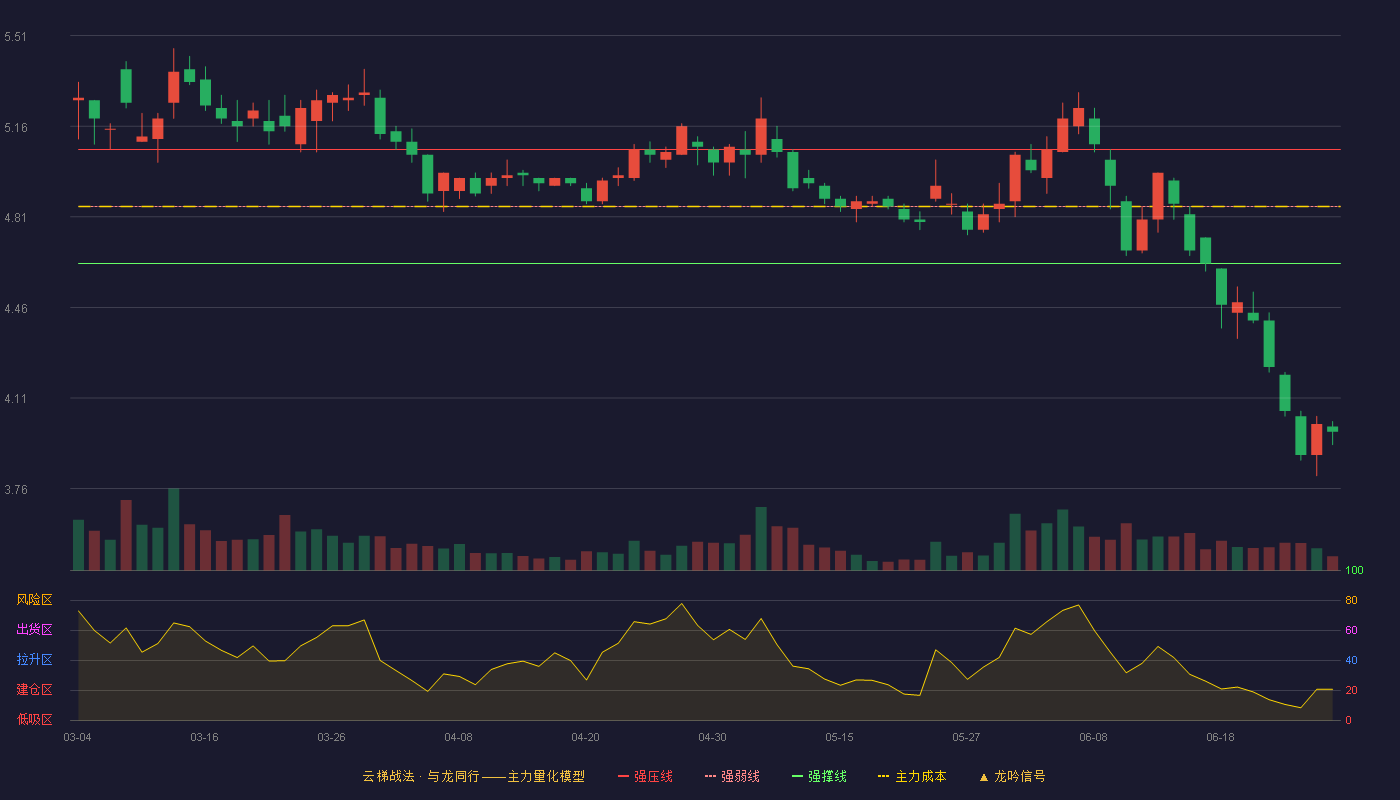Click the orange 80 indicator axis value
The height and width of the screenshot is (800, 1400).
pyautogui.click(x=1351, y=600)
